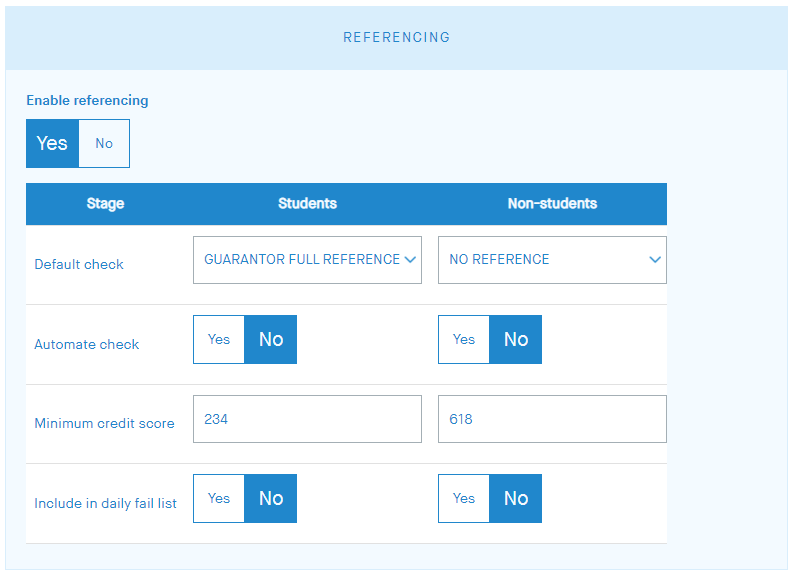Click the Stage column header
The height and width of the screenshot is (577, 794).
pos(105,204)
